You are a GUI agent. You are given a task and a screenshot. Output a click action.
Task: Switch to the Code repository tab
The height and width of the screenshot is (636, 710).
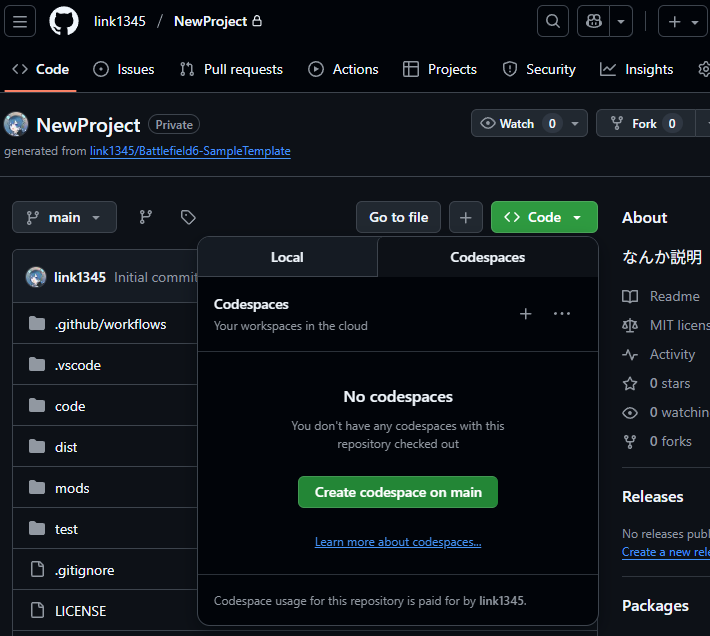pyautogui.click(x=41, y=69)
